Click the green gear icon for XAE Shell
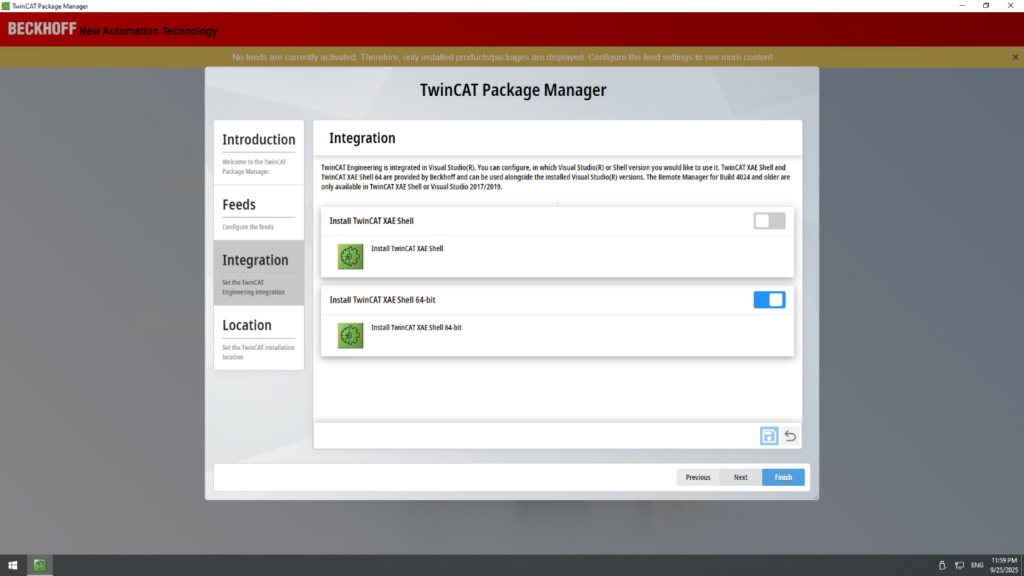Screen dimensions: 1024x576 coord(350,257)
